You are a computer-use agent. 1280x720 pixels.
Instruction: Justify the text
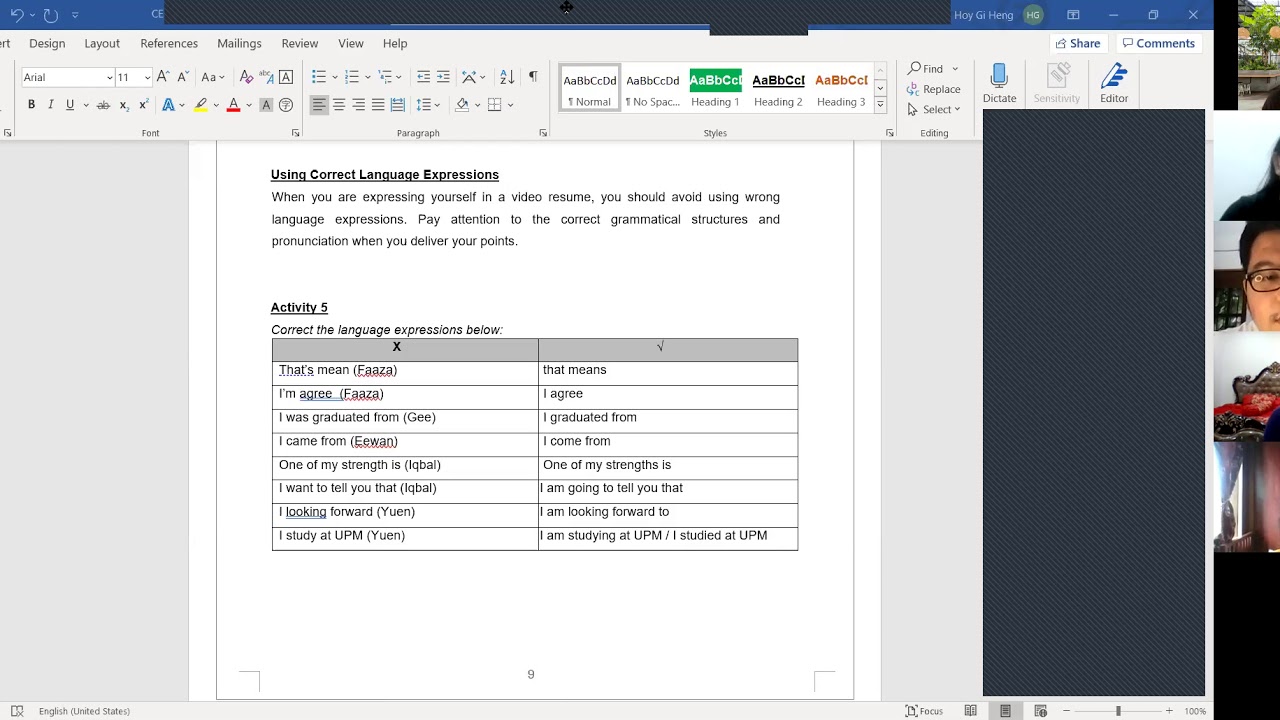point(378,105)
